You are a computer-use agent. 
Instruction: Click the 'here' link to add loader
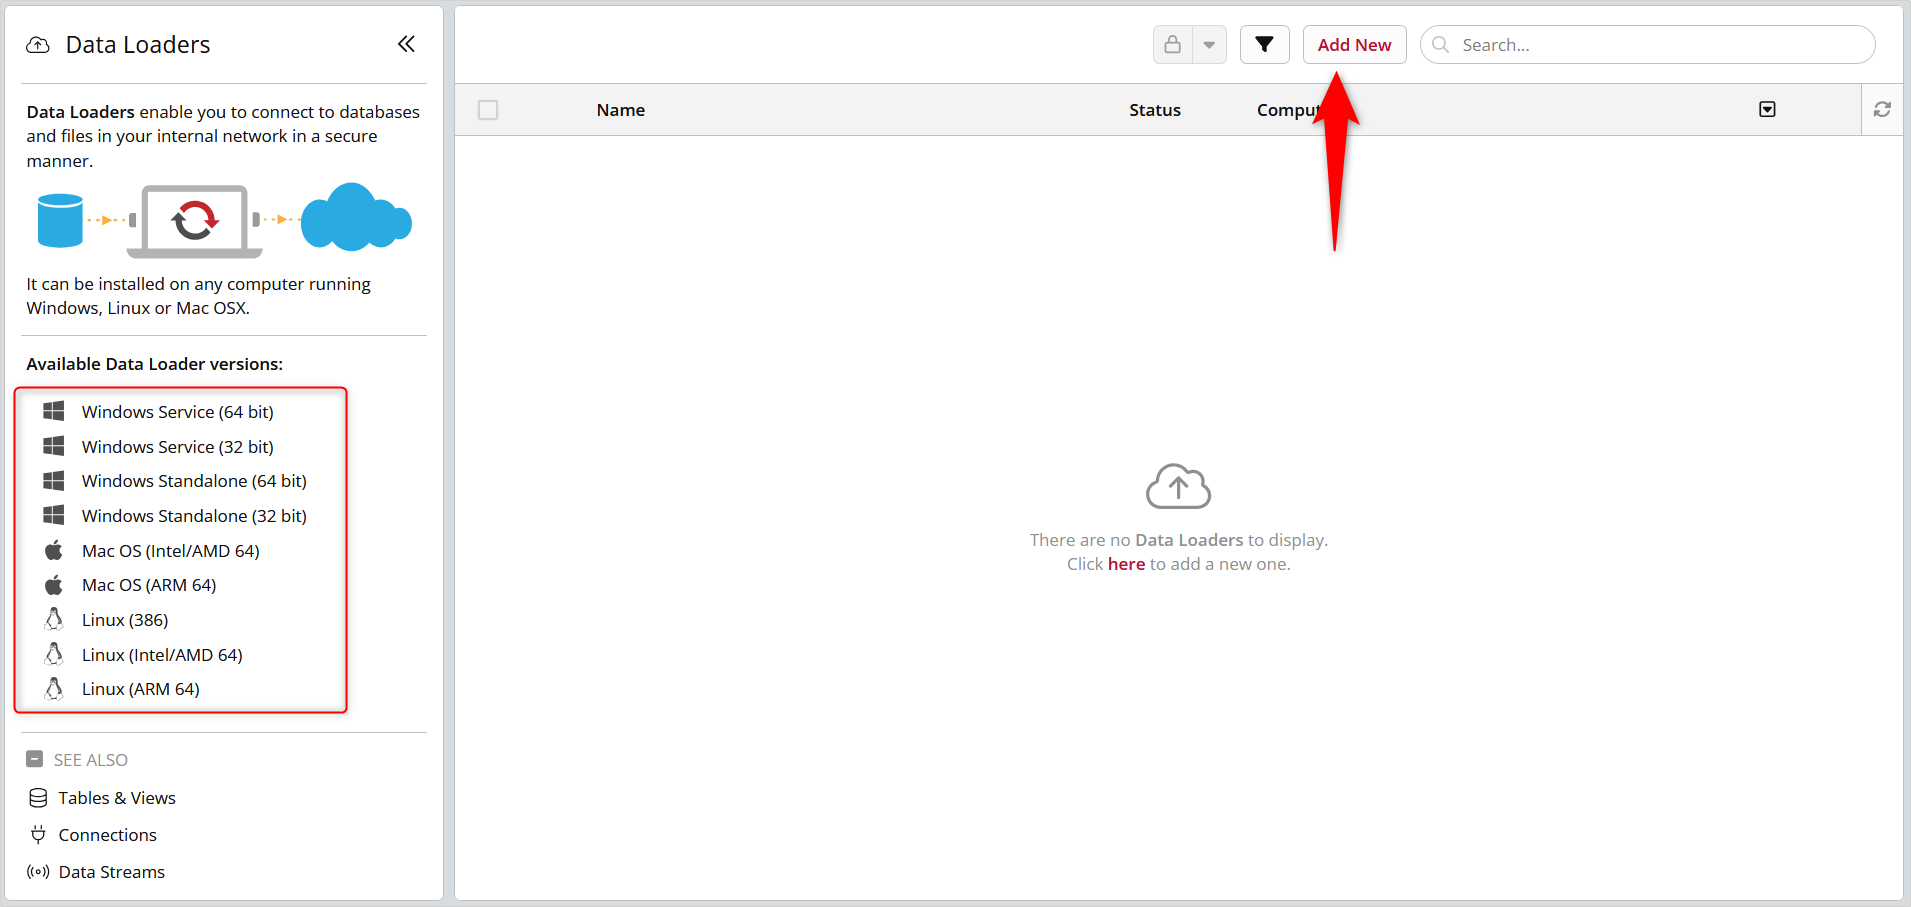pyautogui.click(x=1126, y=564)
